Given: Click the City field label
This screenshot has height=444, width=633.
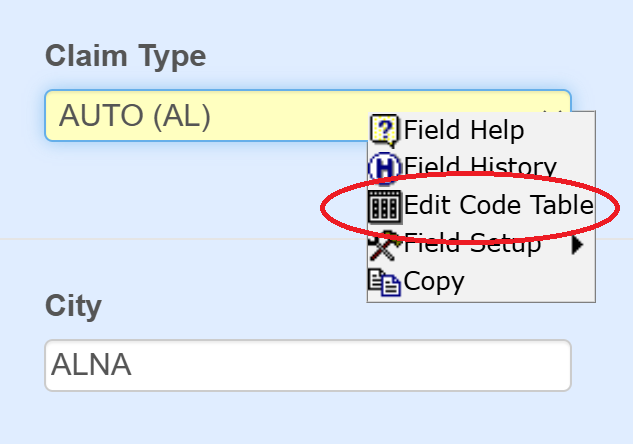Looking at the screenshot, I should [73, 306].
